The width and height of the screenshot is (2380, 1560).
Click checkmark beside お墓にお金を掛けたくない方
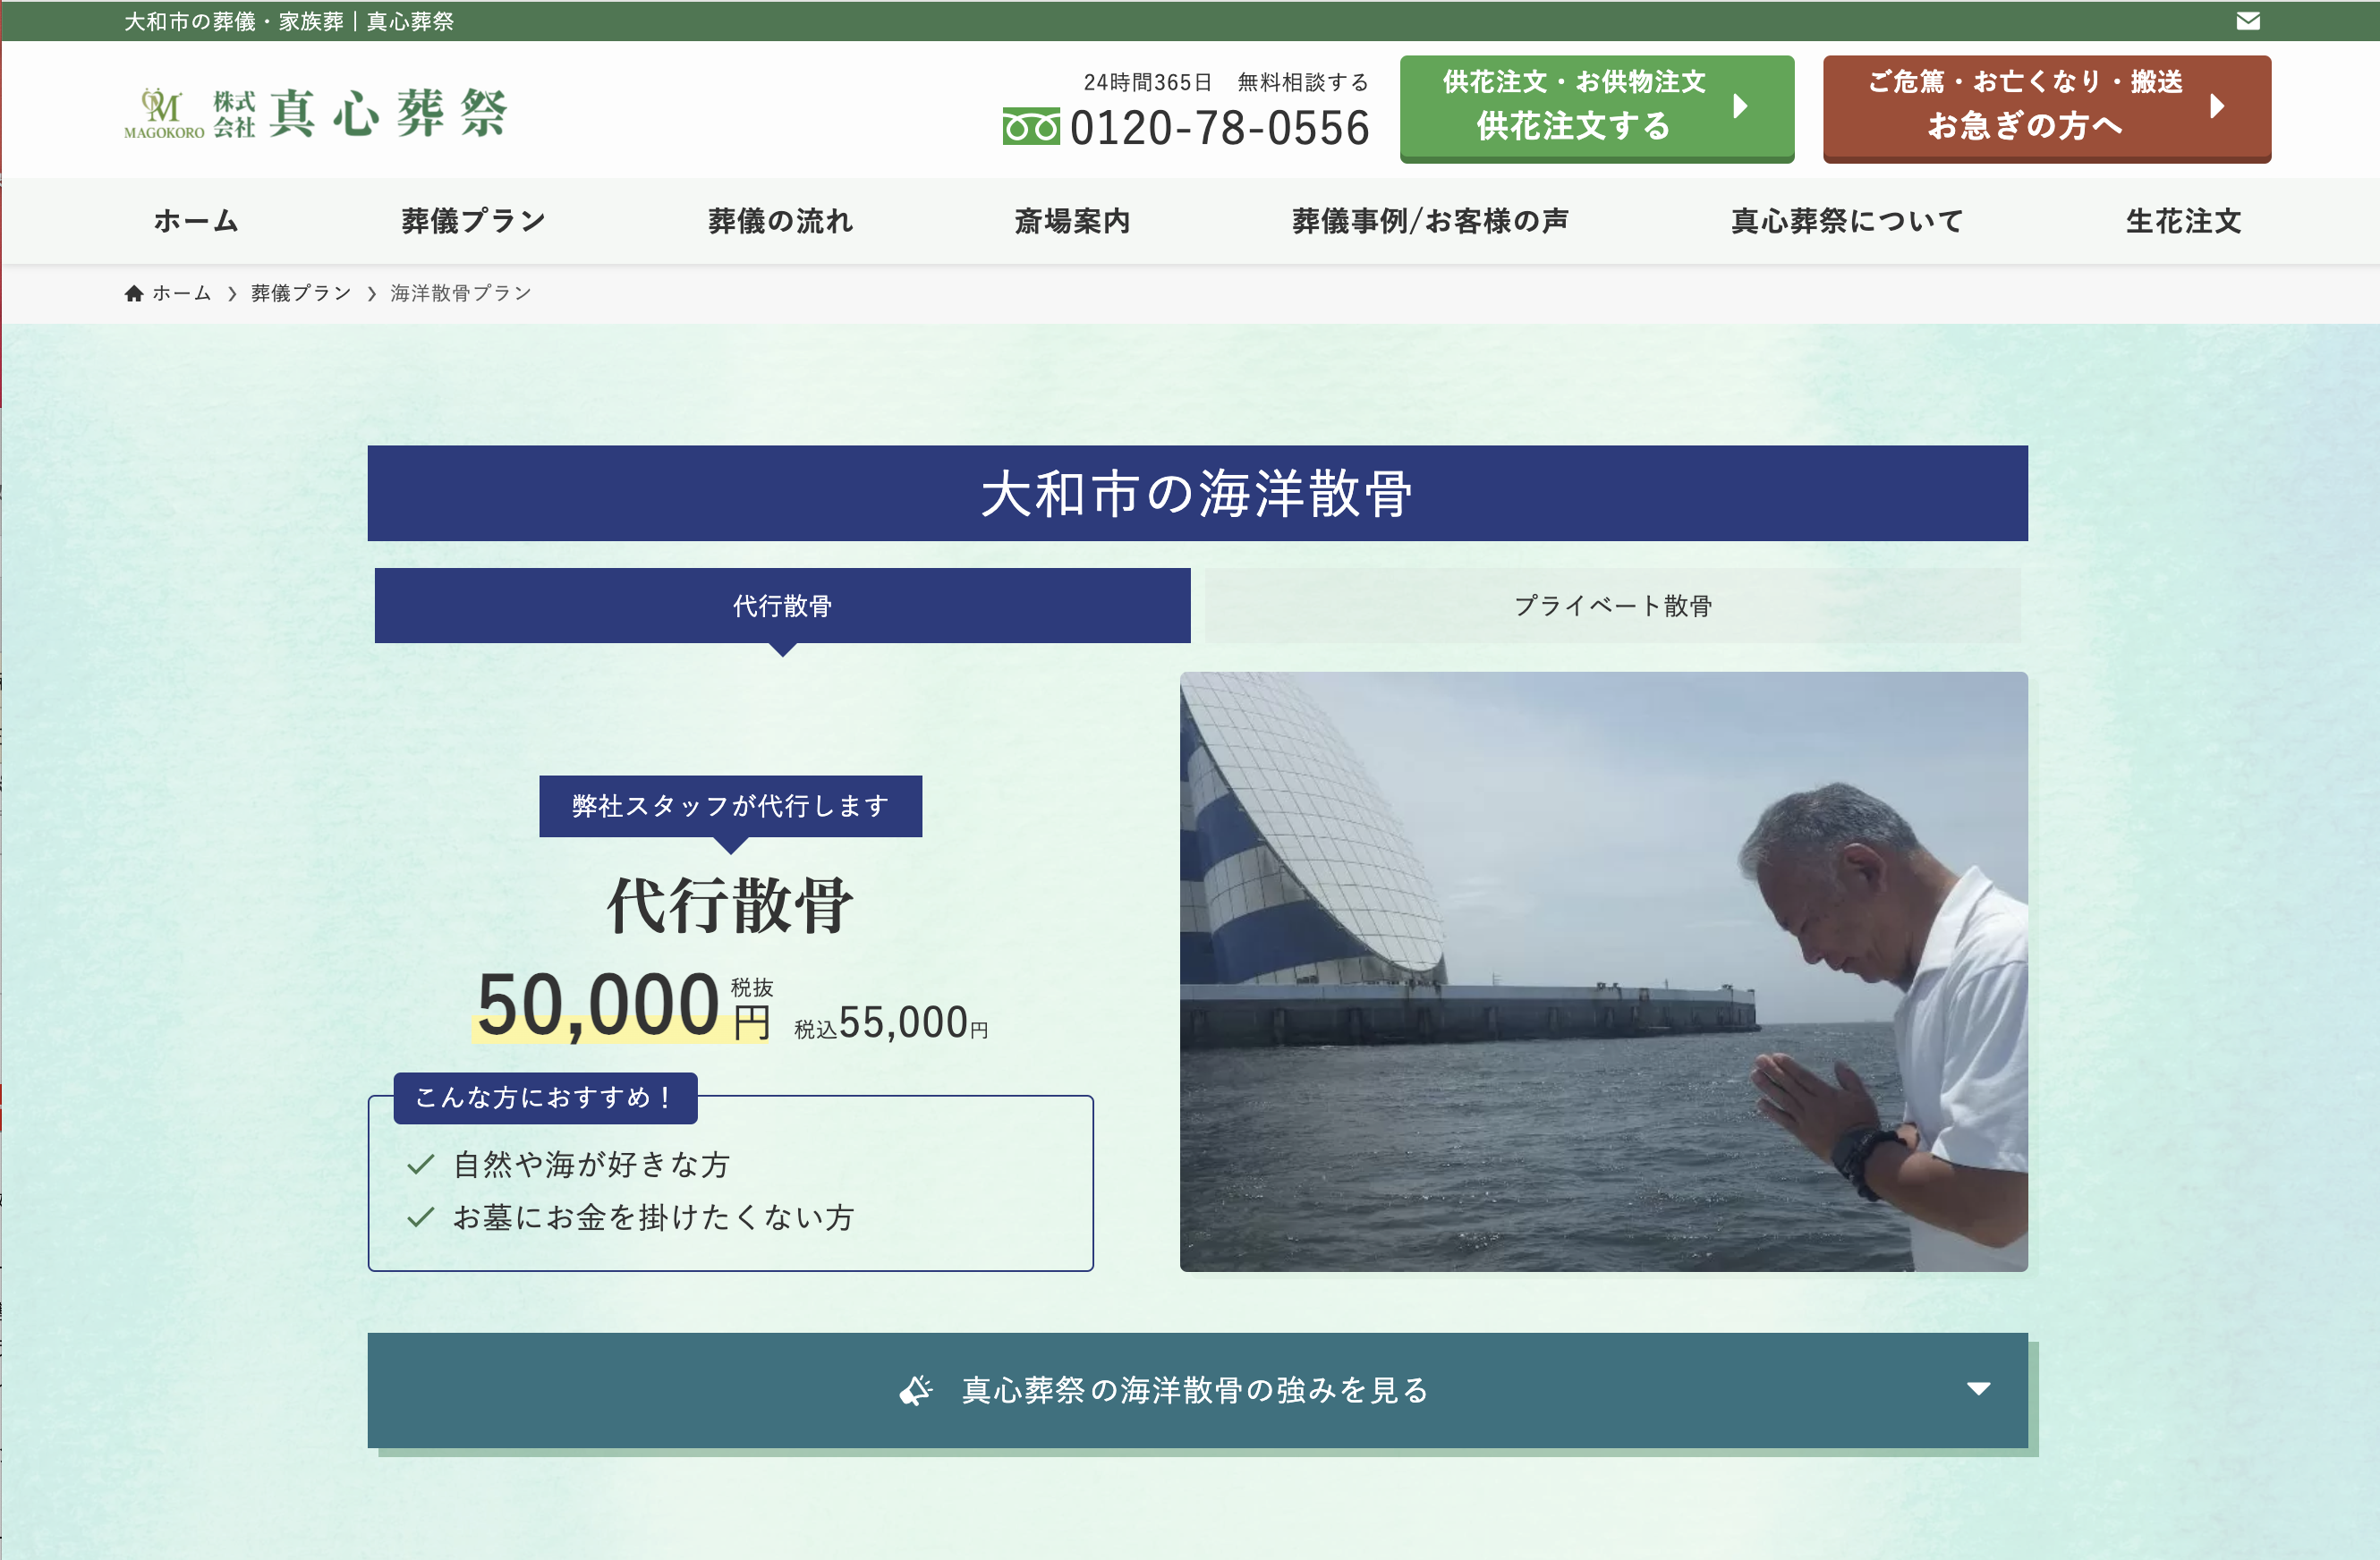coord(421,1217)
